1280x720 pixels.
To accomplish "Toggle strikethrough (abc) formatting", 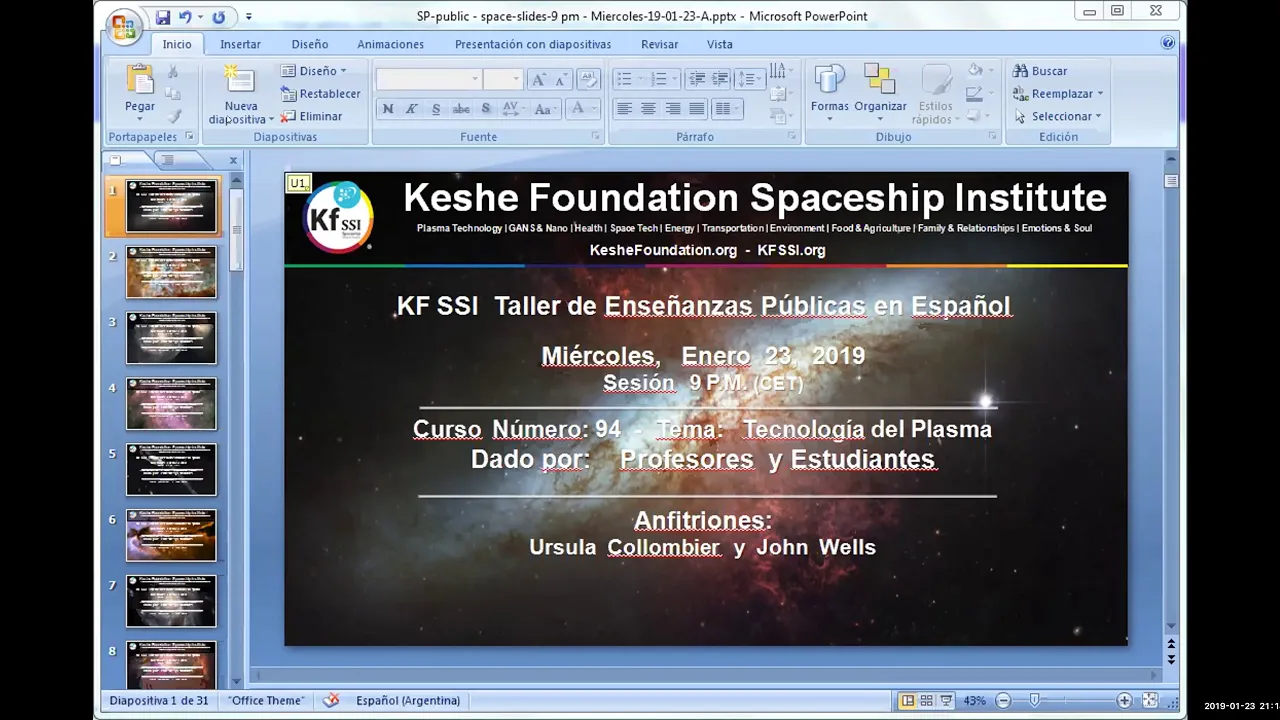I will [461, 109].
